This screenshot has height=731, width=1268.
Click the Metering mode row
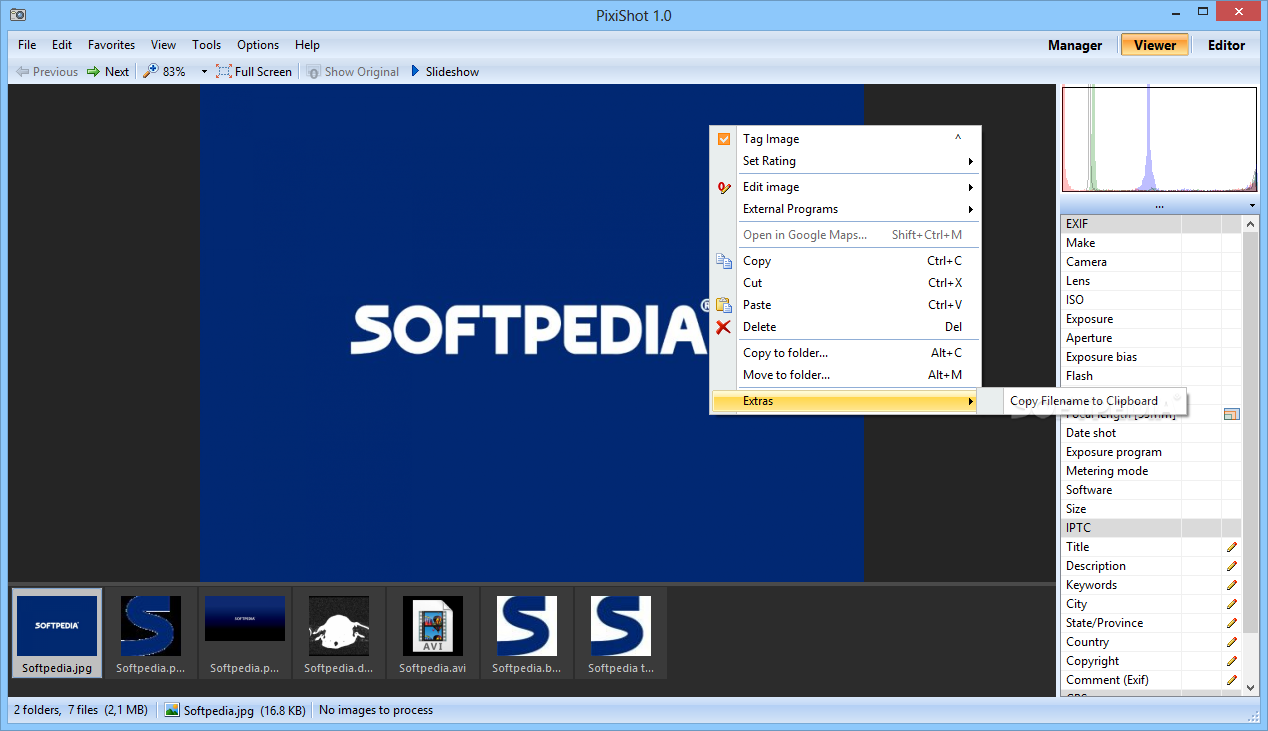point(1151,471)
